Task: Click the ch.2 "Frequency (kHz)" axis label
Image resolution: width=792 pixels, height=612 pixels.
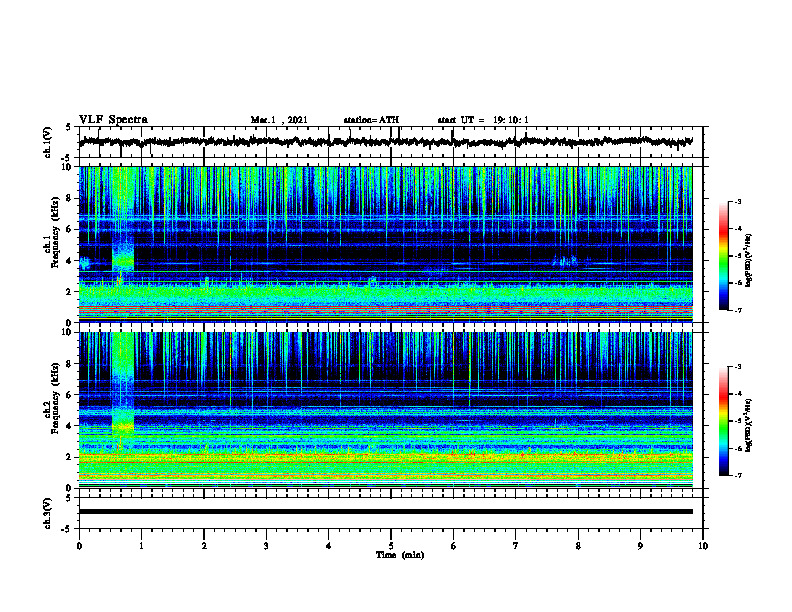Action: pos(55,398)
